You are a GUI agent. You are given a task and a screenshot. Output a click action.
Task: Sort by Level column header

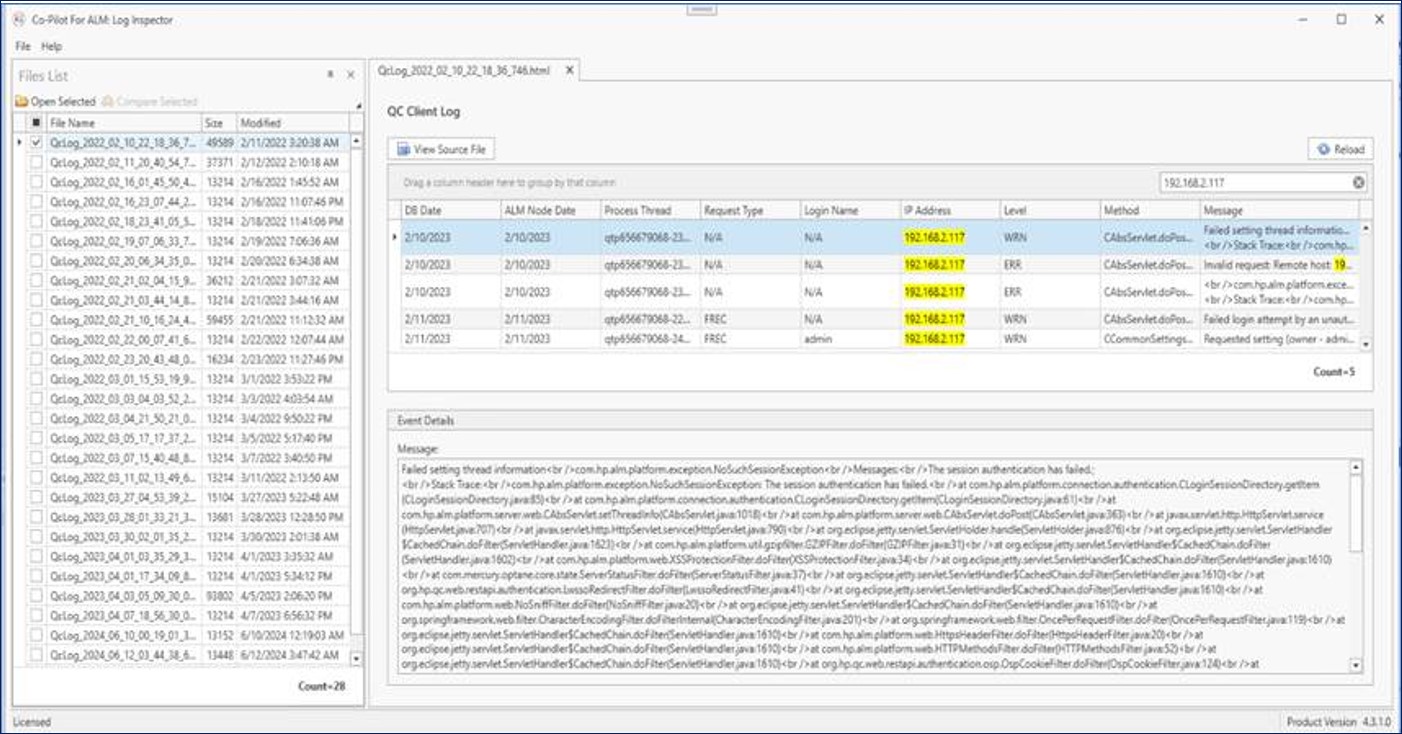(1049, 211)
